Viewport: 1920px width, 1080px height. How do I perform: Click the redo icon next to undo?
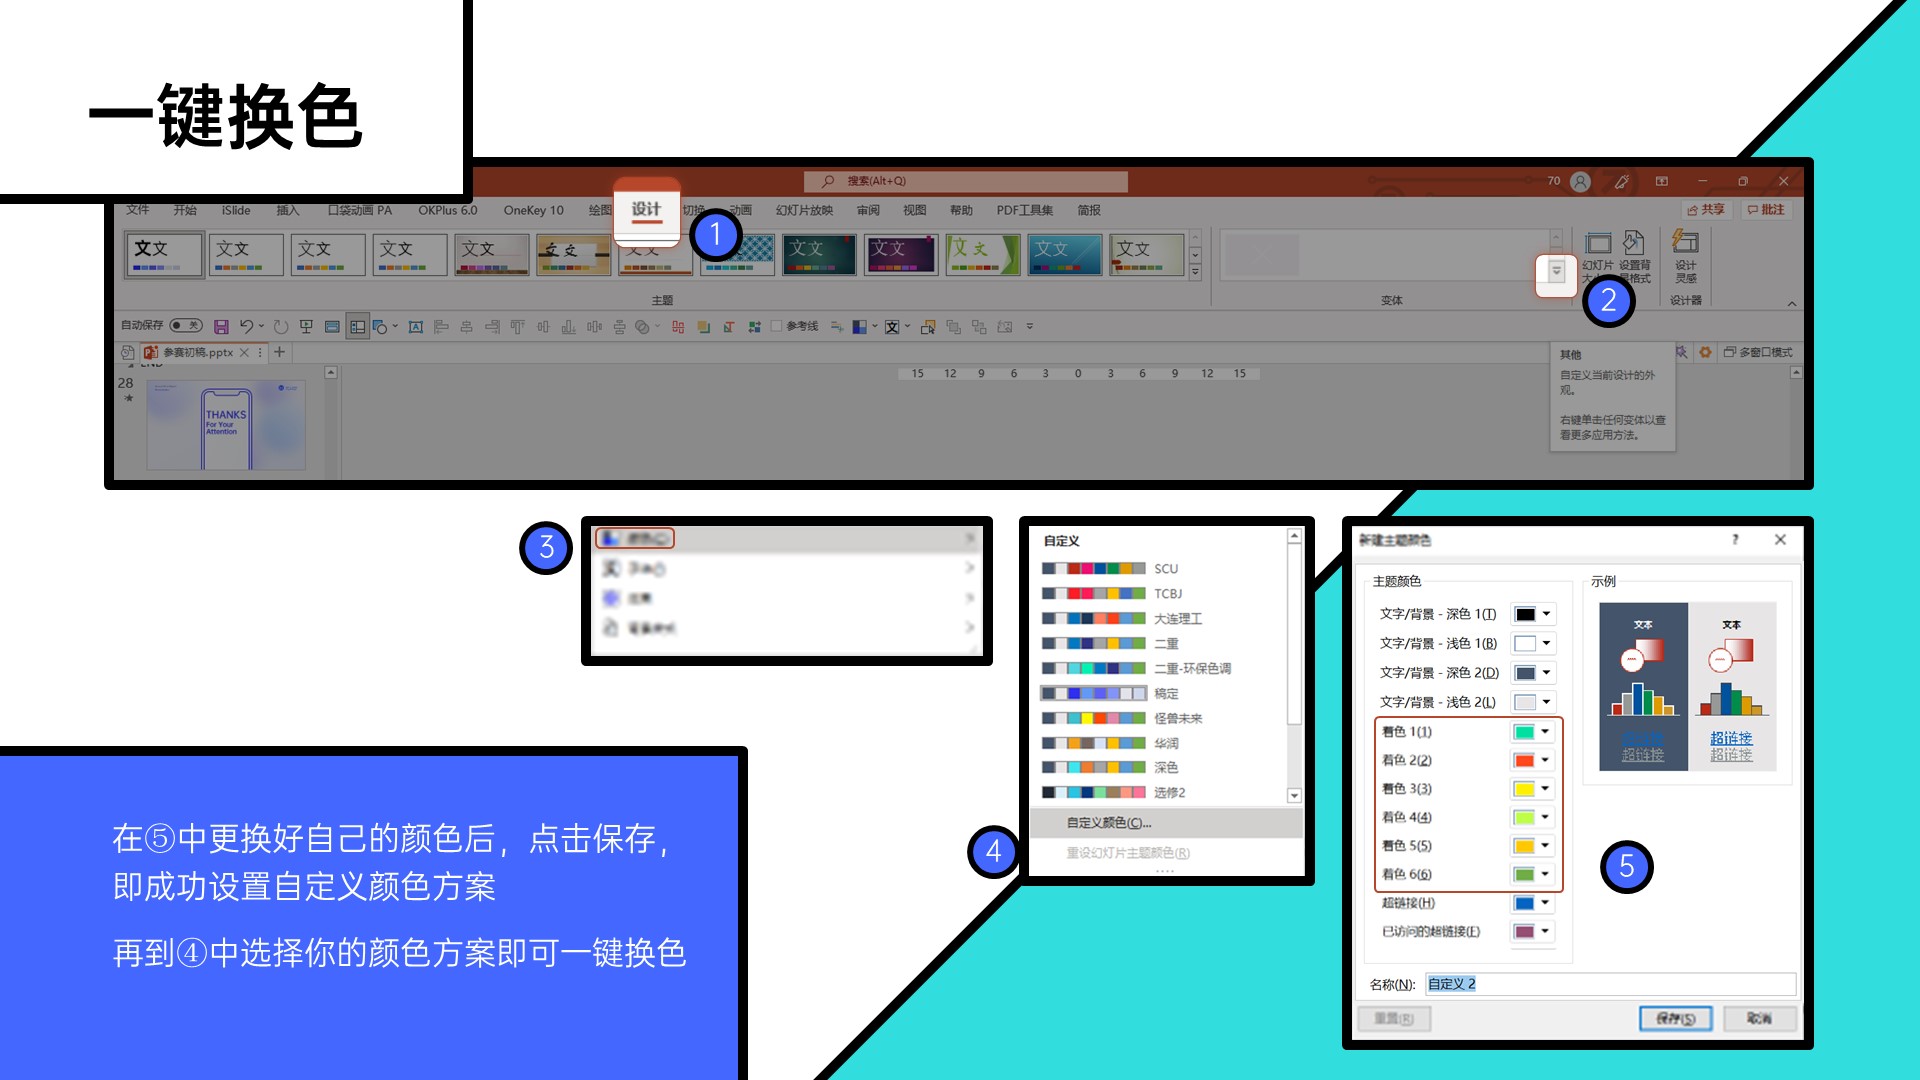(x=281, y=327)
